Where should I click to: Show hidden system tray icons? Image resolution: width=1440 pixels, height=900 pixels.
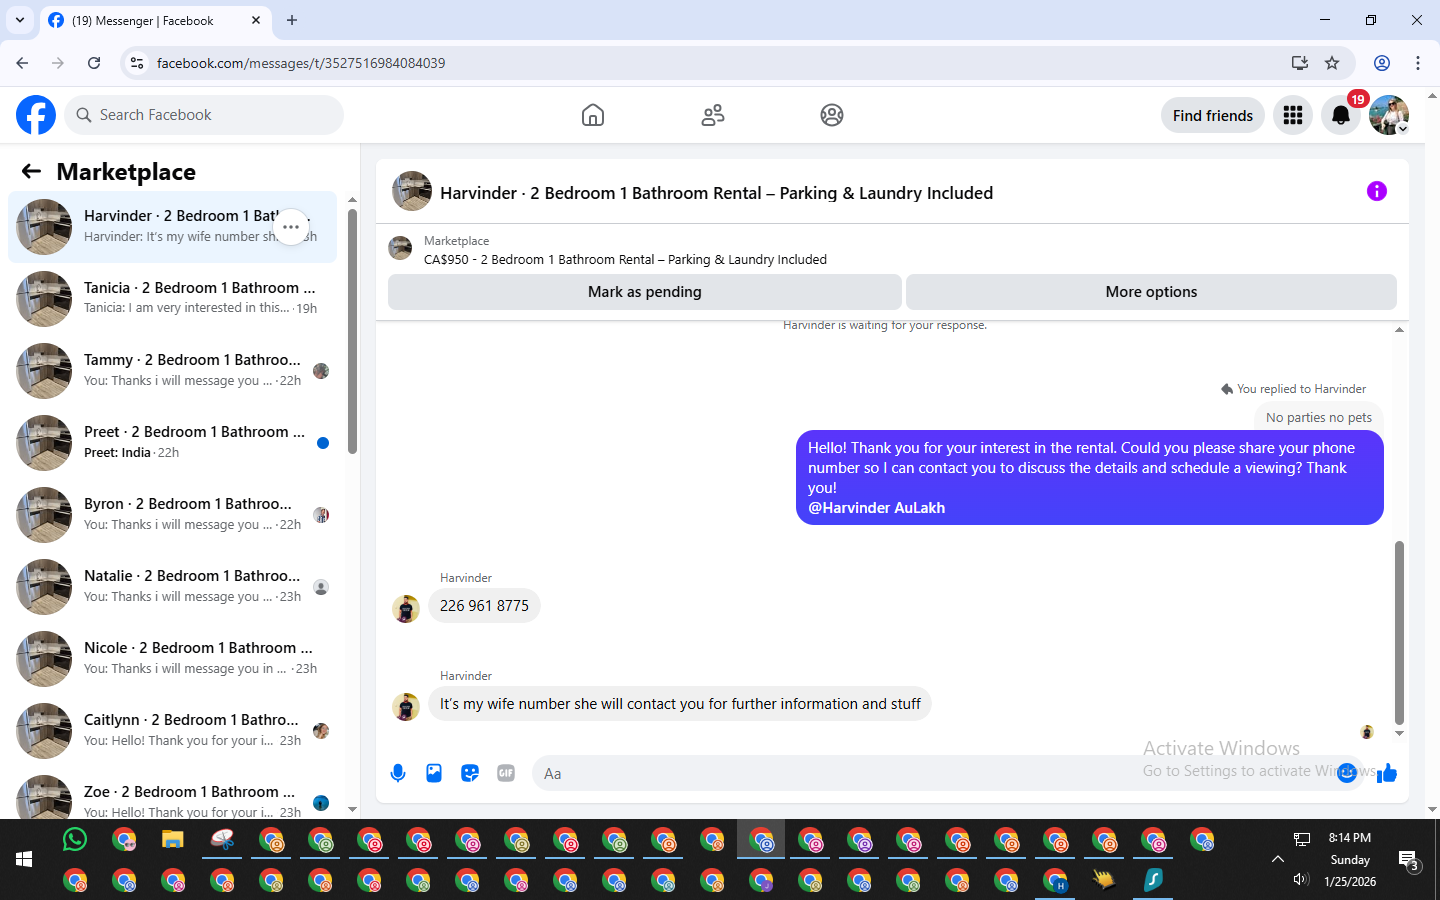pos(1278,859)
